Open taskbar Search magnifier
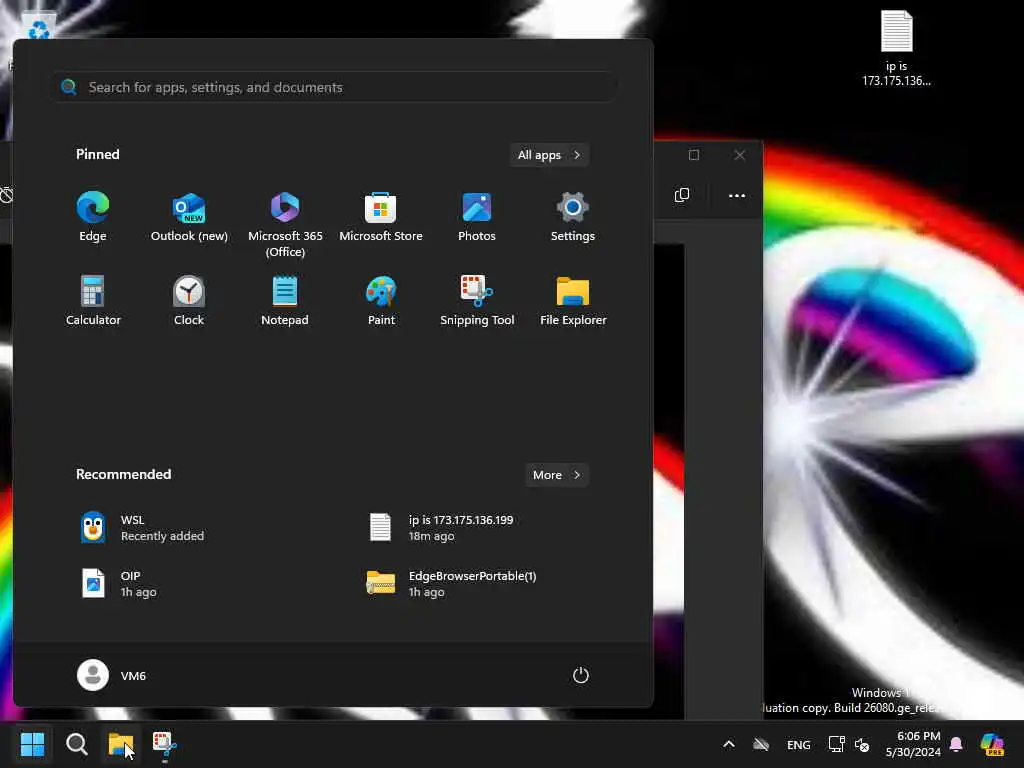The height and width of the screenshot is (768, 1024). (76, 744)
